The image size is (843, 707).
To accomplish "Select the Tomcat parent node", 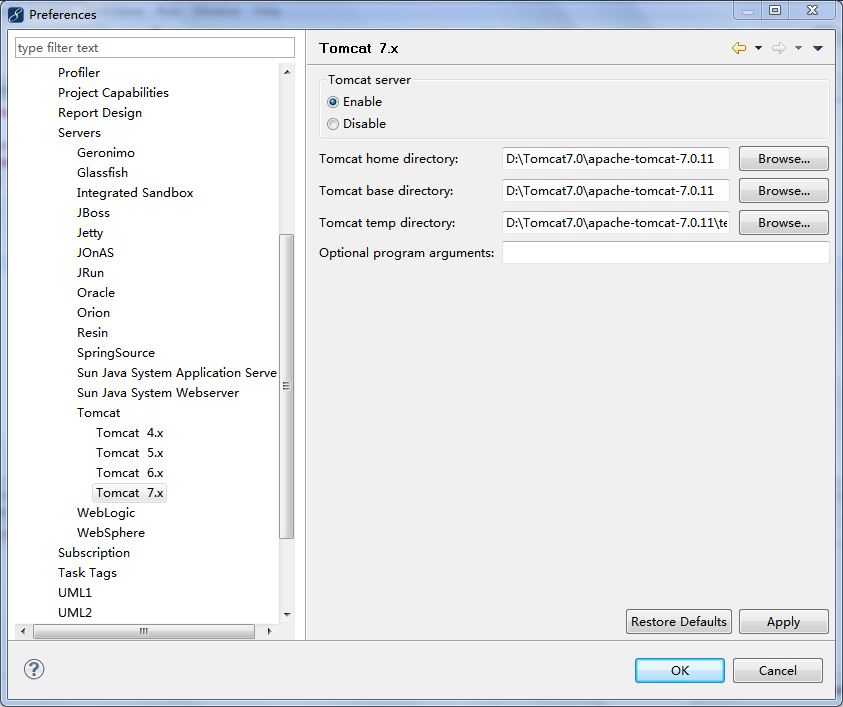I will click(98, 413).
